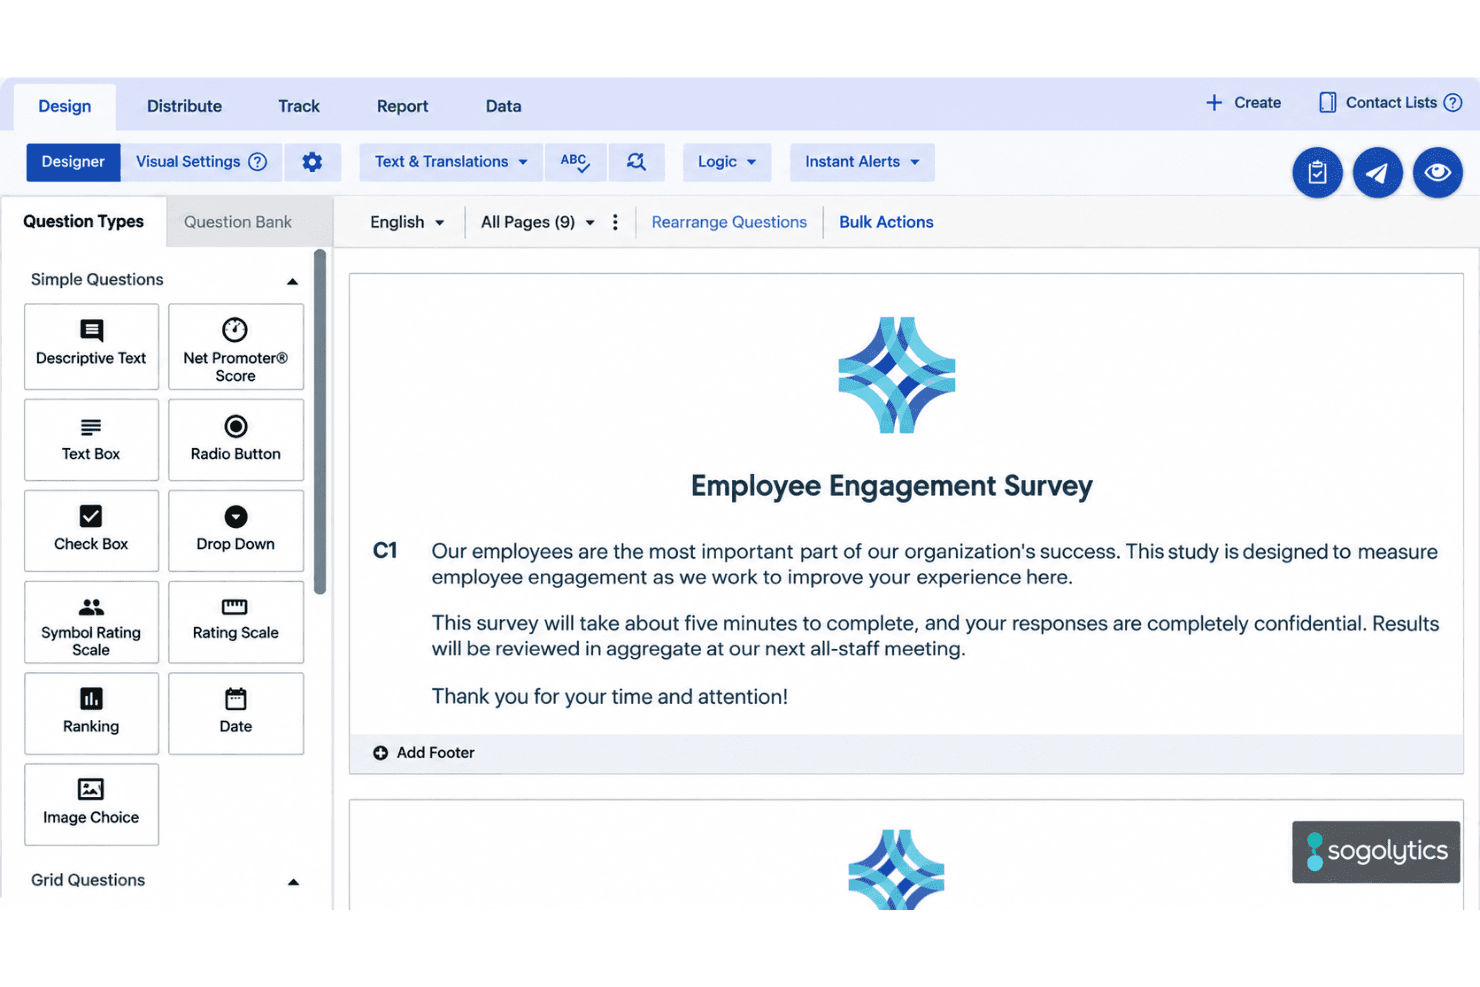
Task: Open the English language dropdown
Action: [x=407, y=222]
